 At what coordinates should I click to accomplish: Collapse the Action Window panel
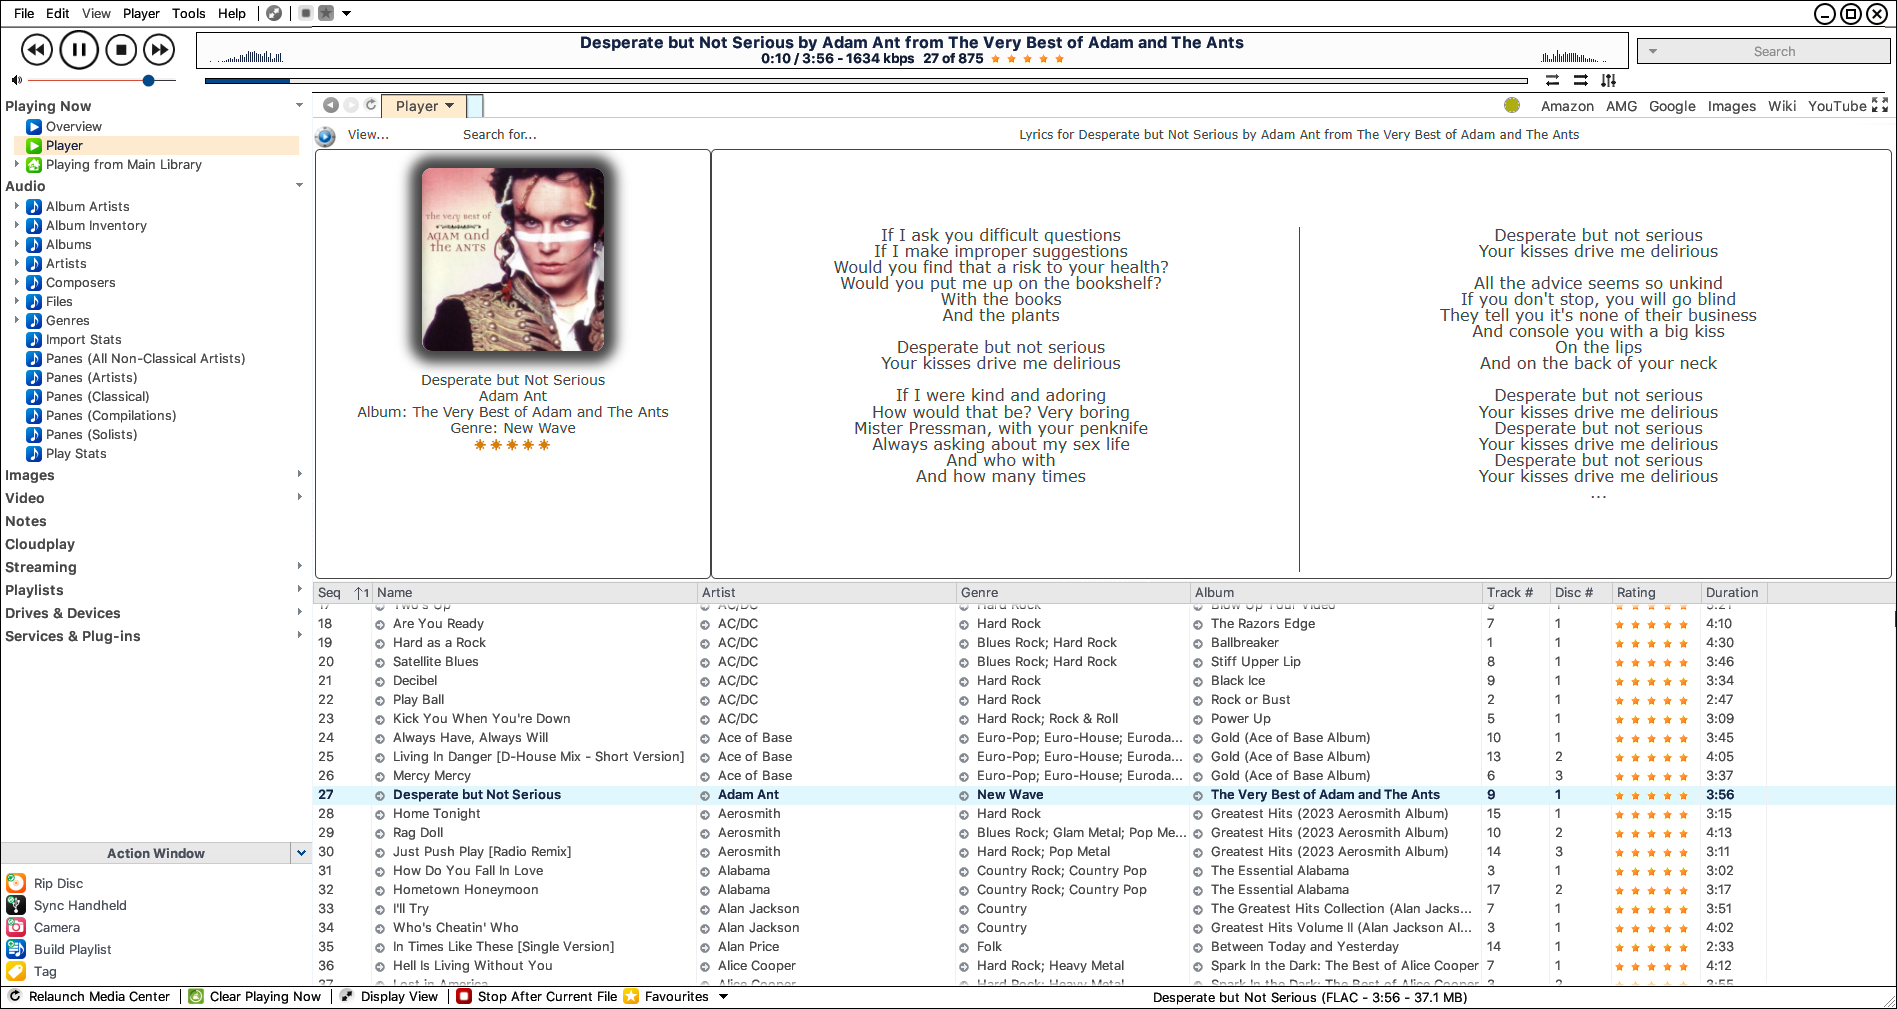pyautogui.click(x=301, y=853)
